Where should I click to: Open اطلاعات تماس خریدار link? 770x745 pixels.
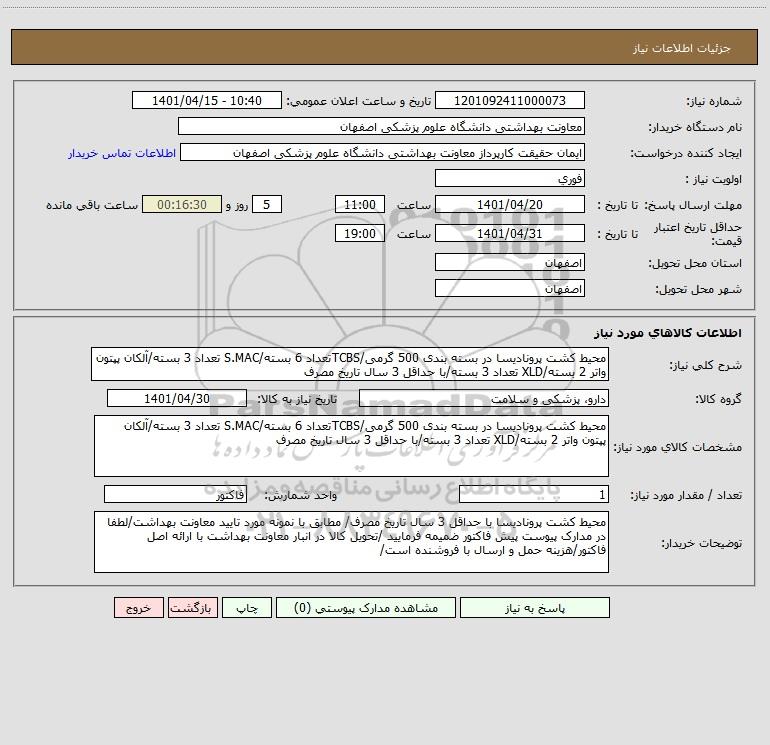point(122,153)
